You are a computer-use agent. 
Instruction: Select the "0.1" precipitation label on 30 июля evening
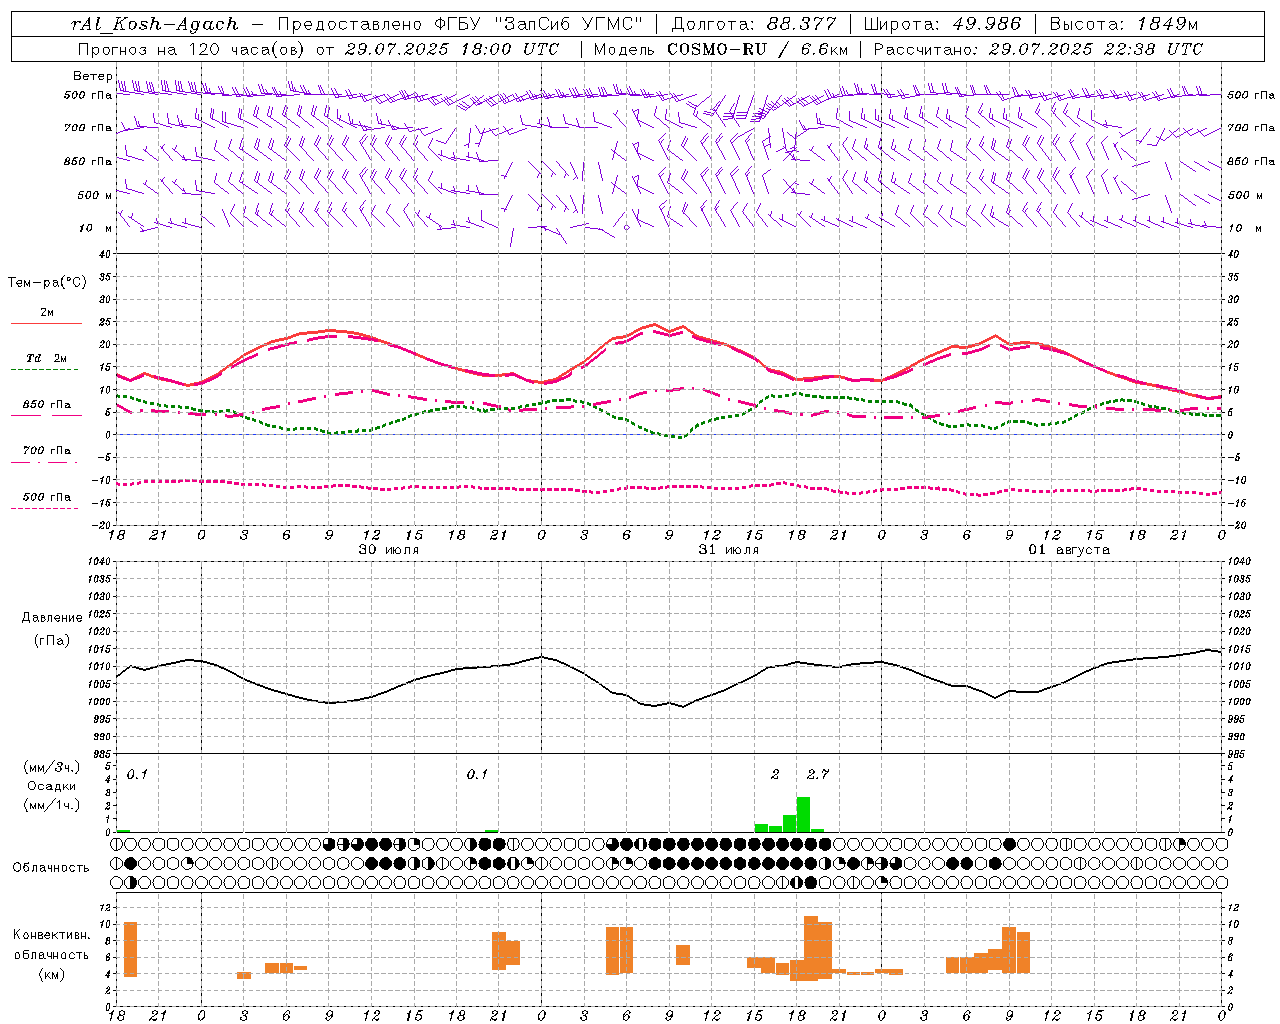(477, 775)
